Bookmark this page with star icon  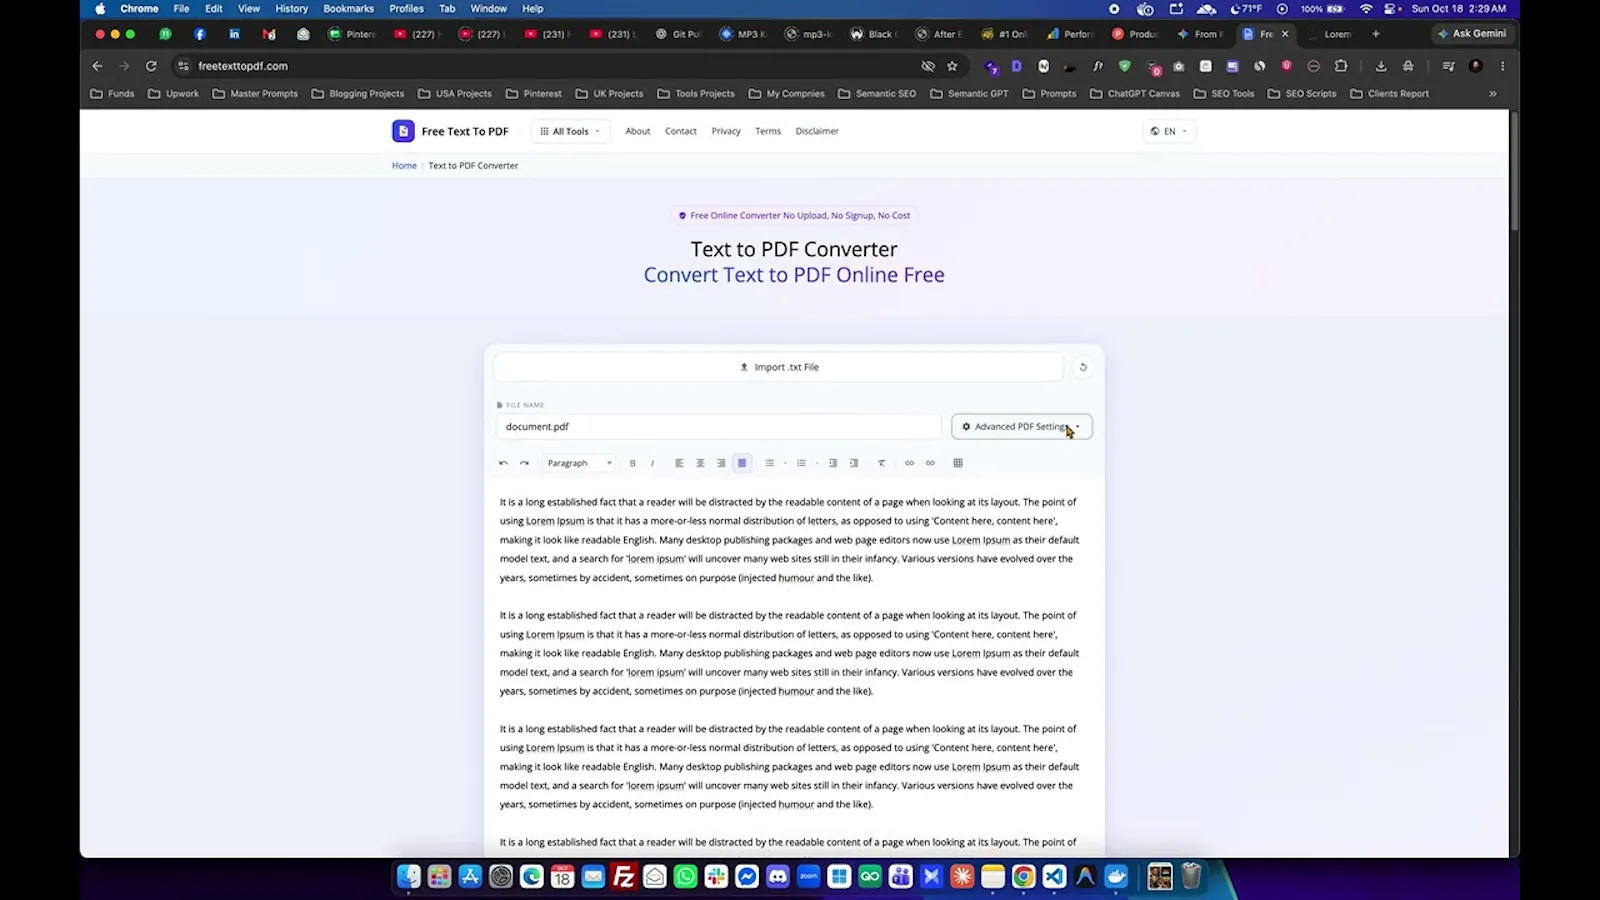pos(952,66)
